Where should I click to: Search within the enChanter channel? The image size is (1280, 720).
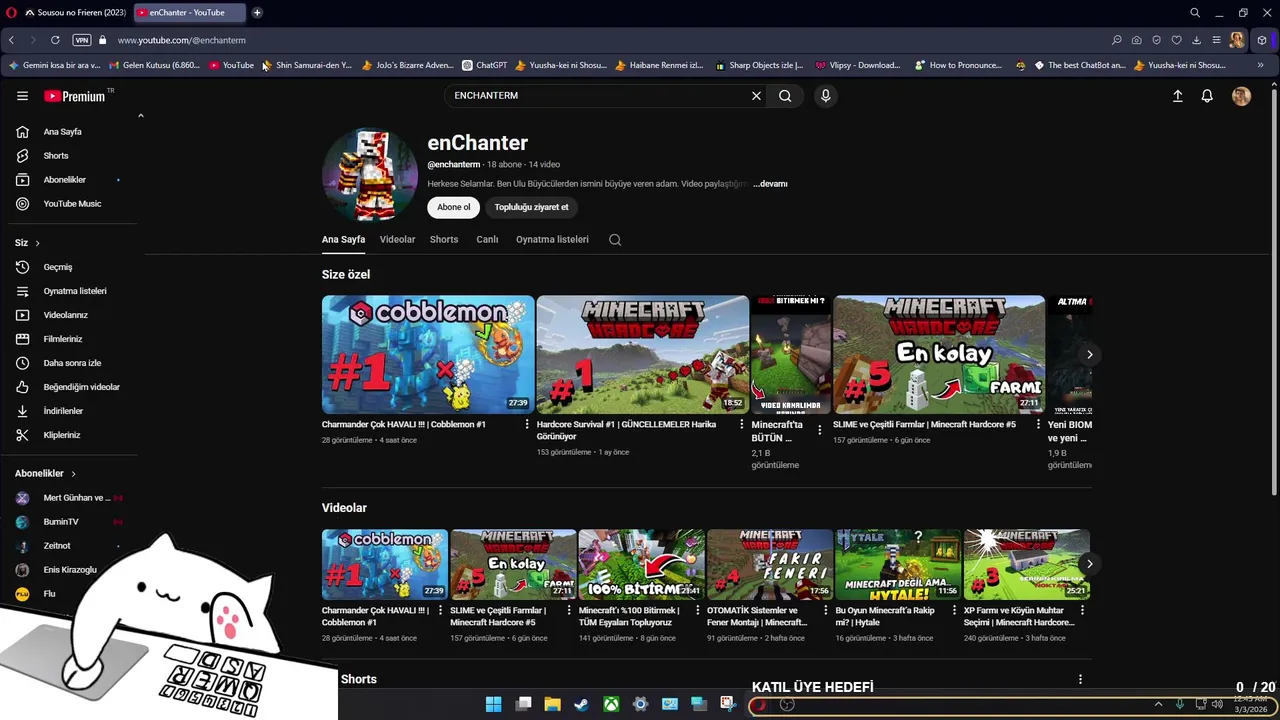(x=615, y=240)
